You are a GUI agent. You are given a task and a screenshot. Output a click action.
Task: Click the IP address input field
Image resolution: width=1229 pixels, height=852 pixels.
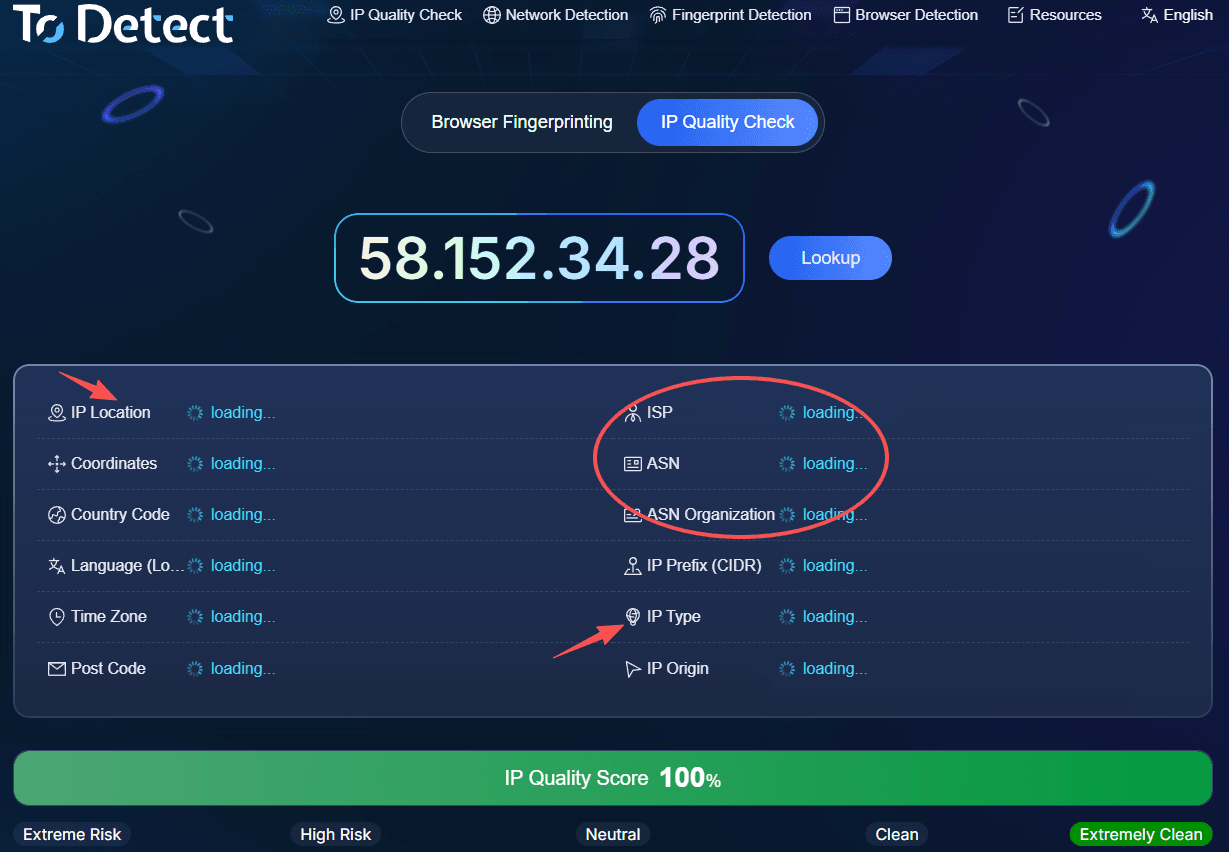coord(539,258)
